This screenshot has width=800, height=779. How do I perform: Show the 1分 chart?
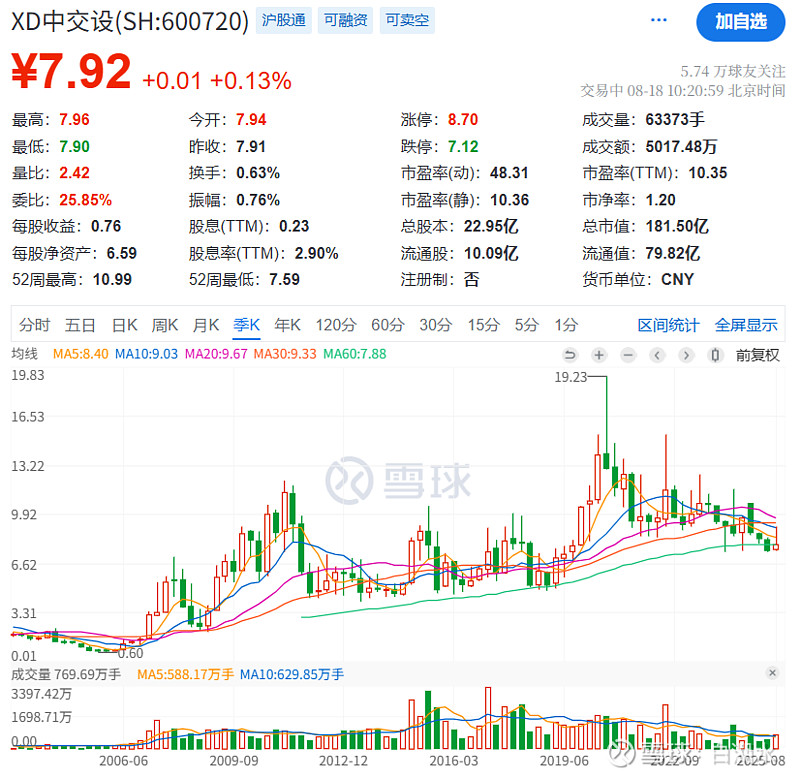click(566, 325)
